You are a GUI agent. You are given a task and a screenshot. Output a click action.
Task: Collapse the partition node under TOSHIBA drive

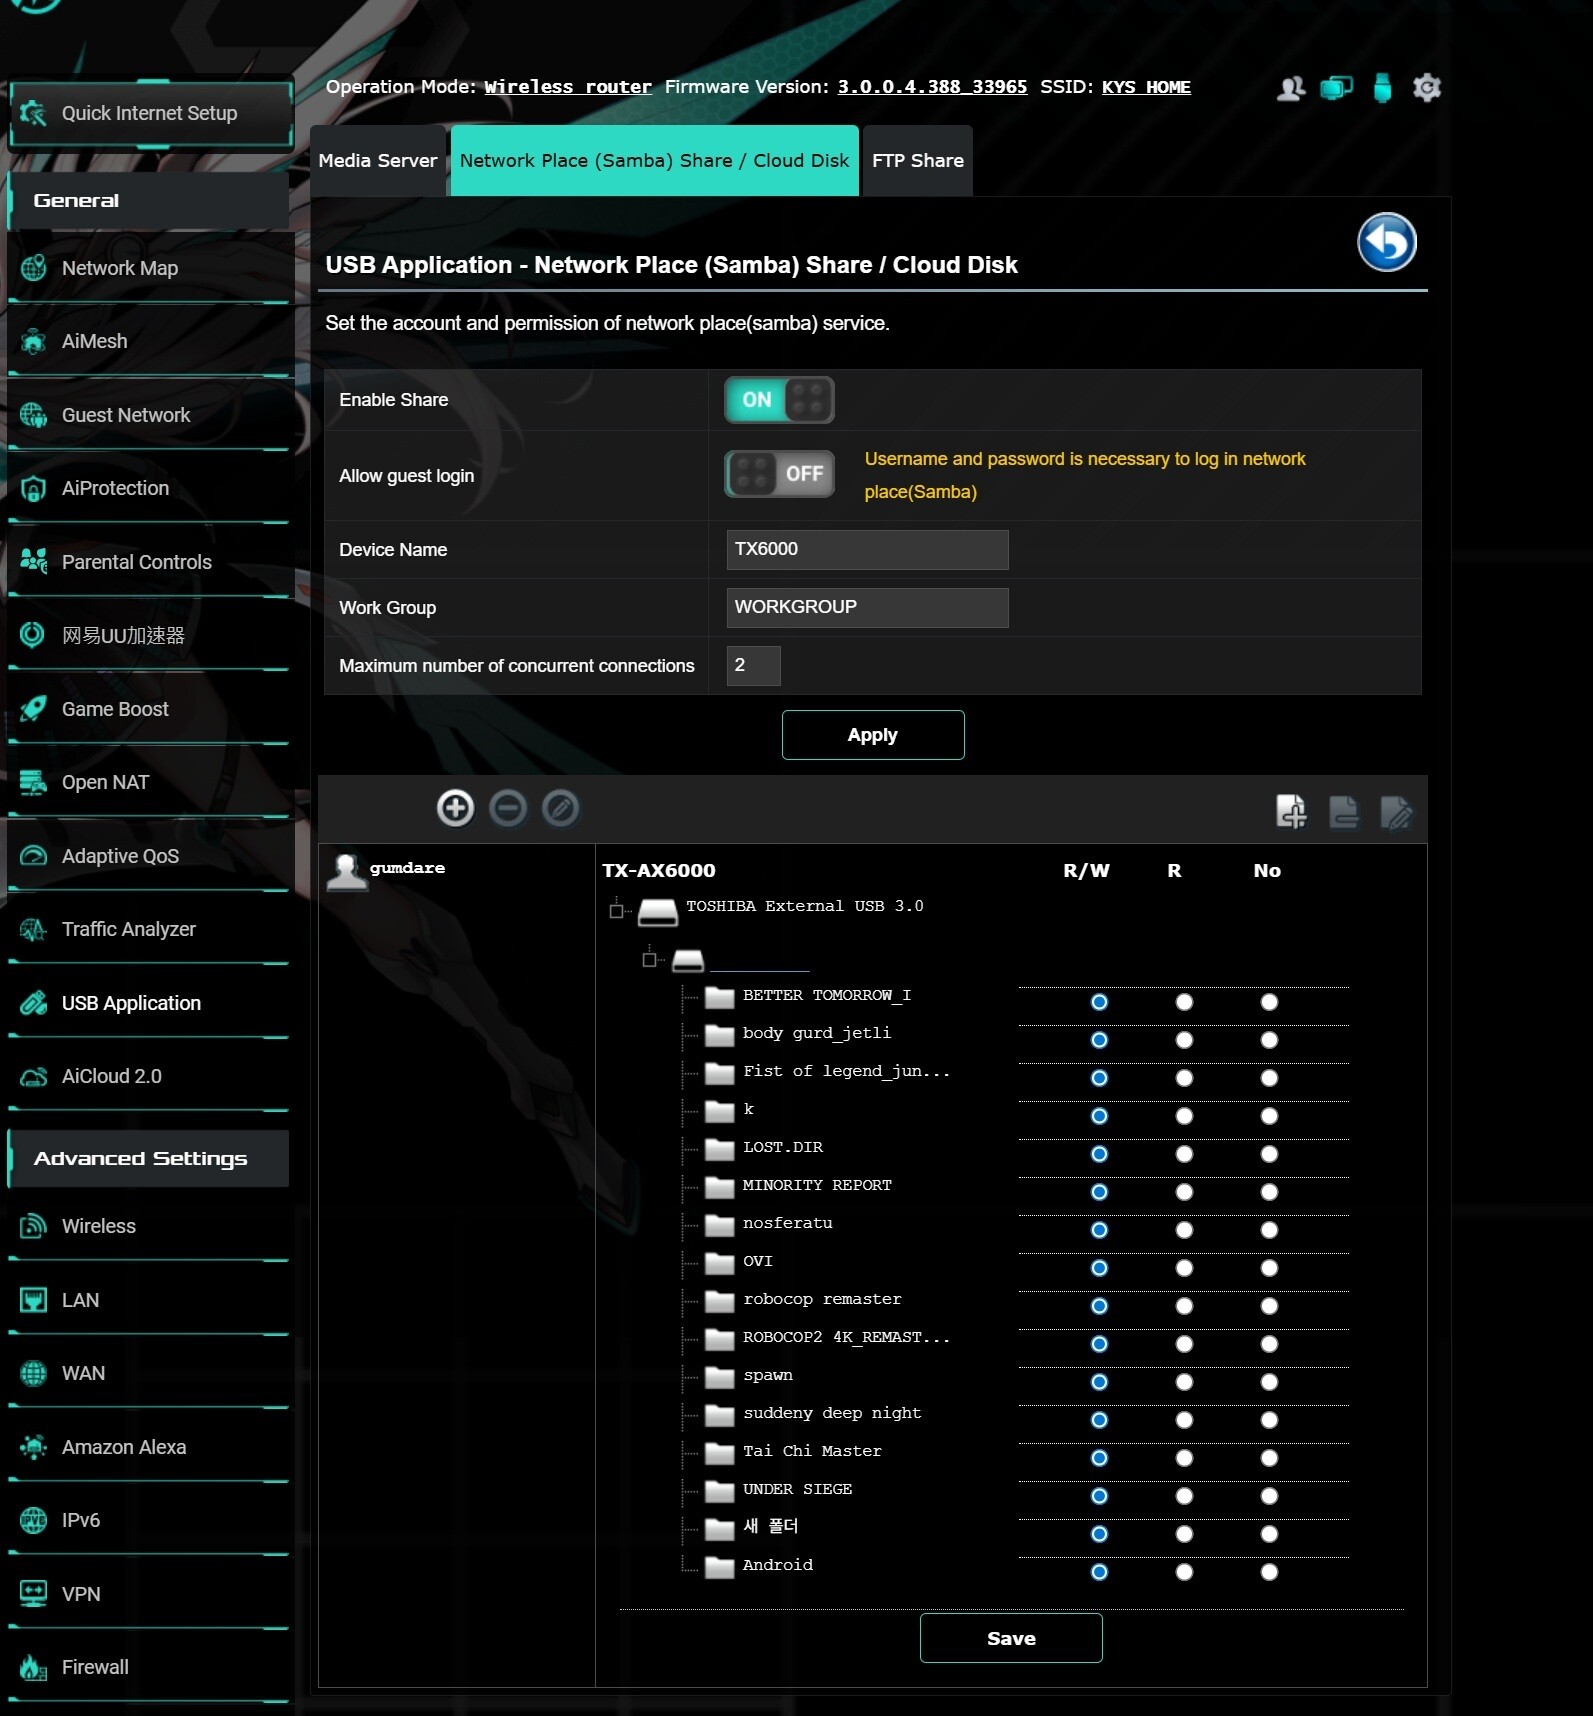pos(649,960)
